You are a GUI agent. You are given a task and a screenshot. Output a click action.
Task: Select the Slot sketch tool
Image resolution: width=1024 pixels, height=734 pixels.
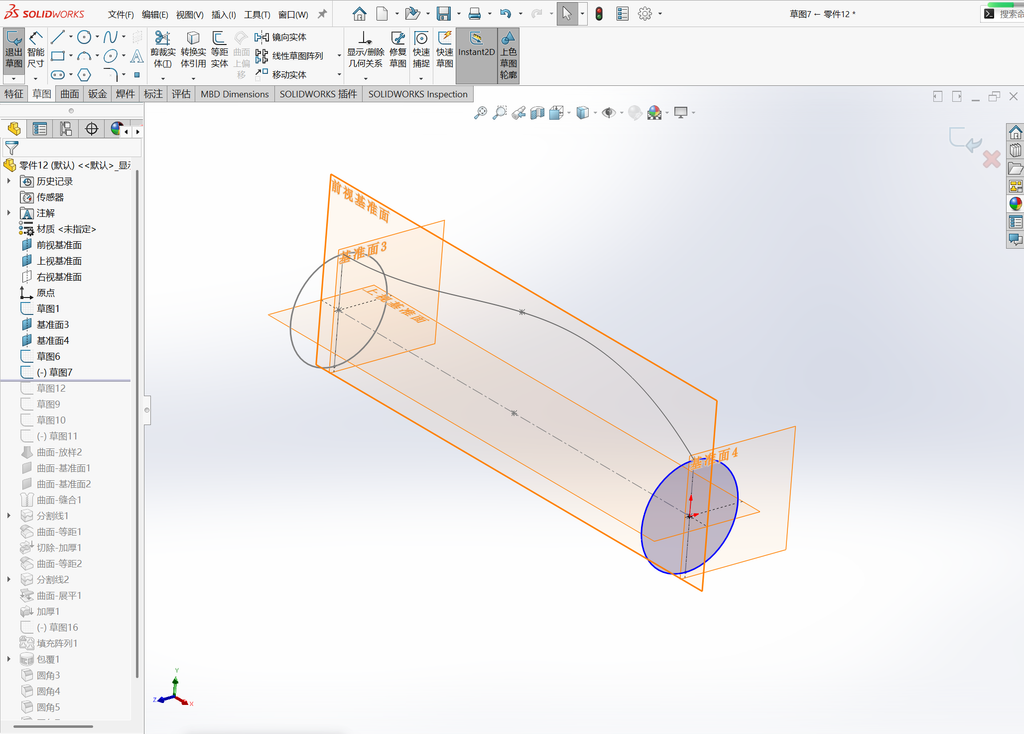point(57,74)
